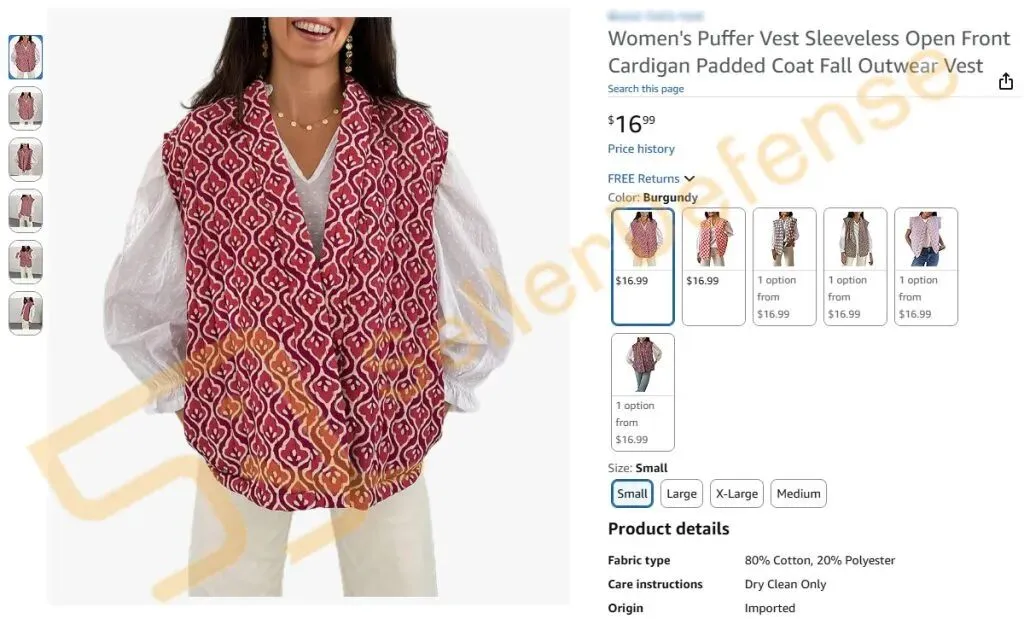Select size Large
Viewport: 1024px width, 619px height.
click(x=681, y=494)
